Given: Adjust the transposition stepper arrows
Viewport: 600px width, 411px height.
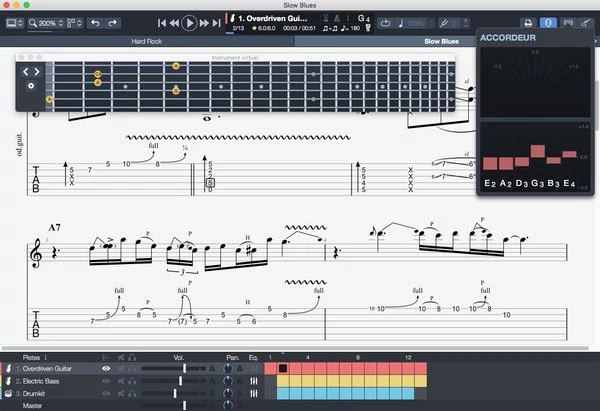Looking at the screenshot, I should coord(466,23).
